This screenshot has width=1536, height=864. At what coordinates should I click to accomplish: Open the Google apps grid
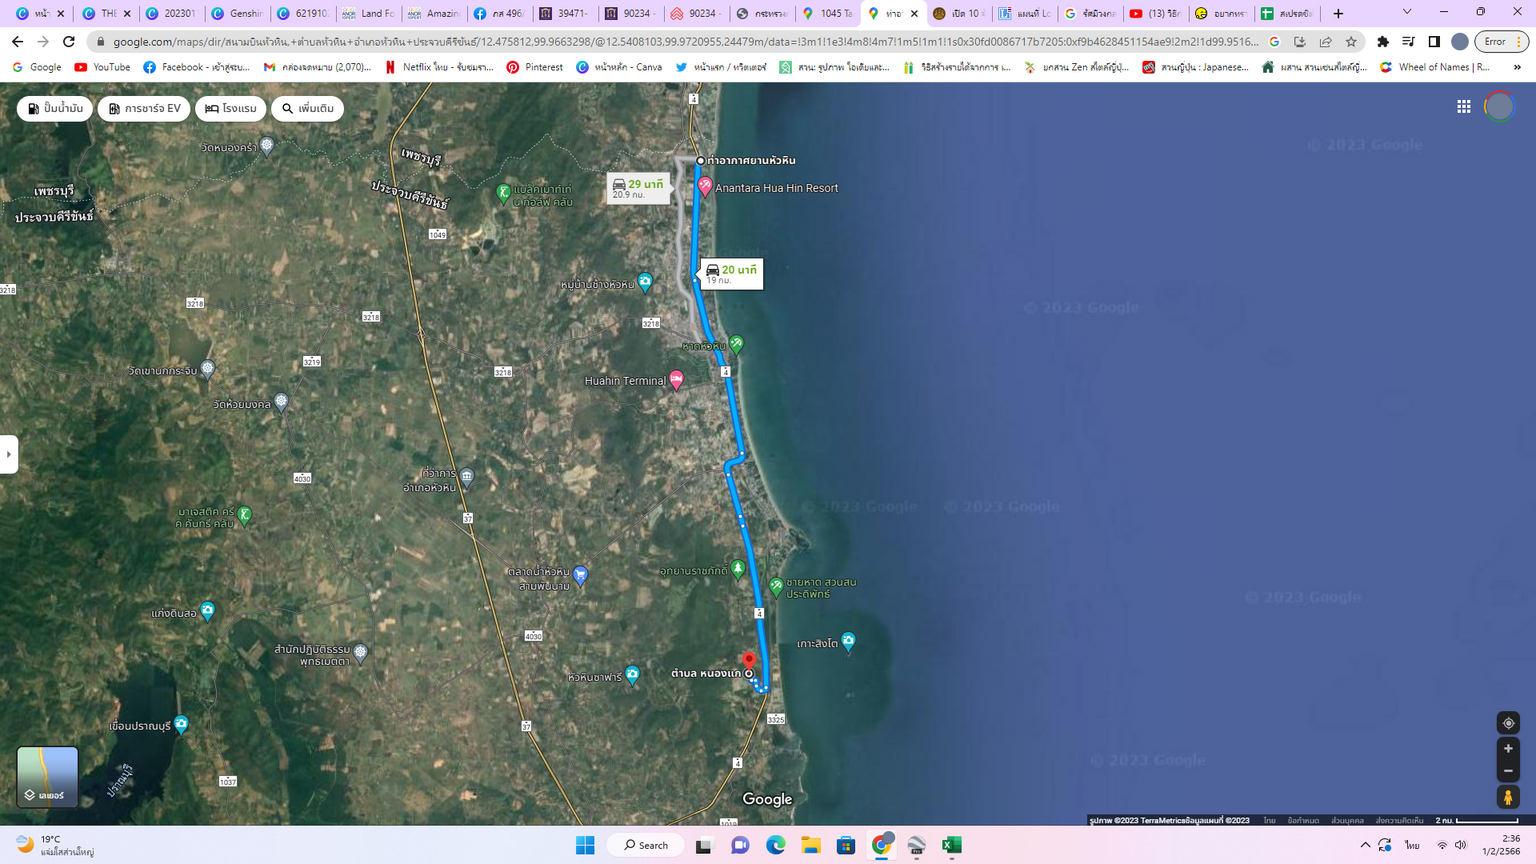coord(1463,107)
